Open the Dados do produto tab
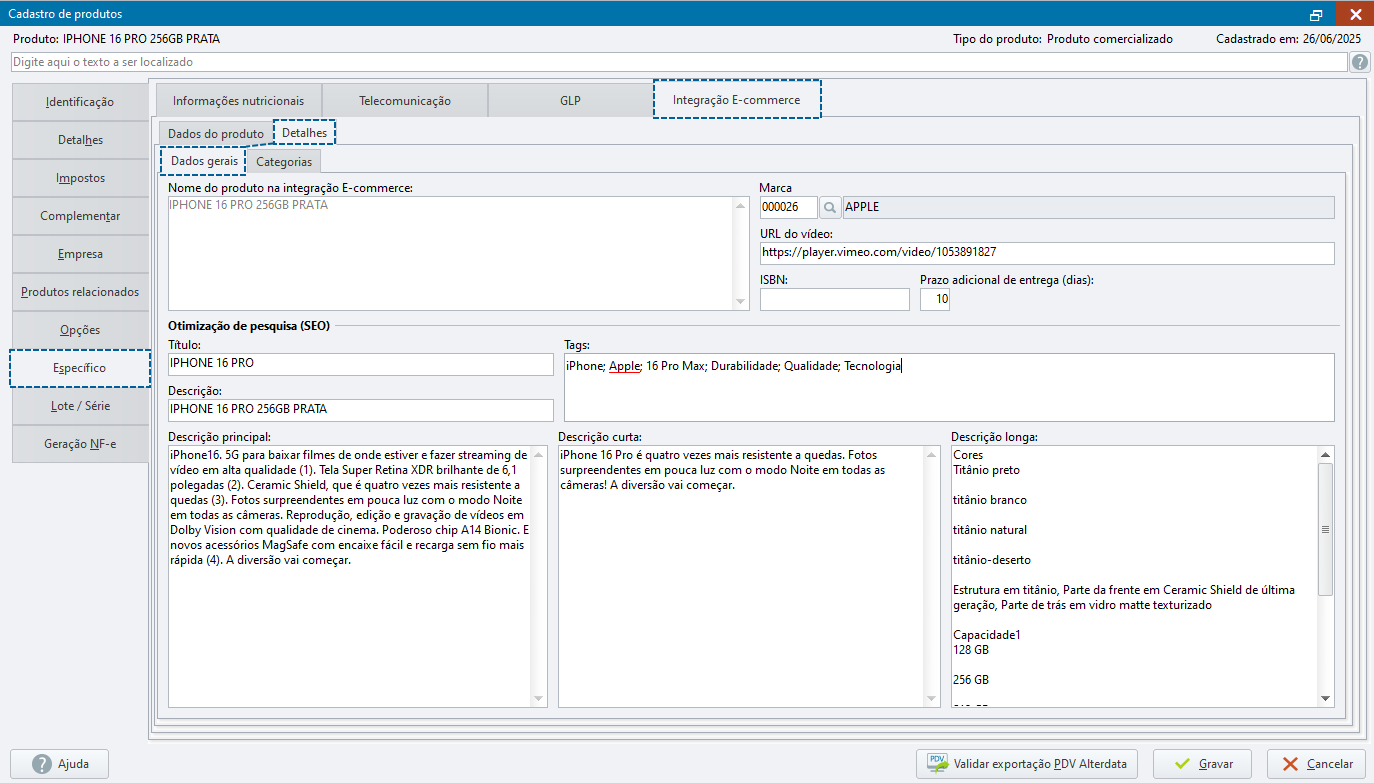Viewport: 1374px width, 783px height. 215,133
